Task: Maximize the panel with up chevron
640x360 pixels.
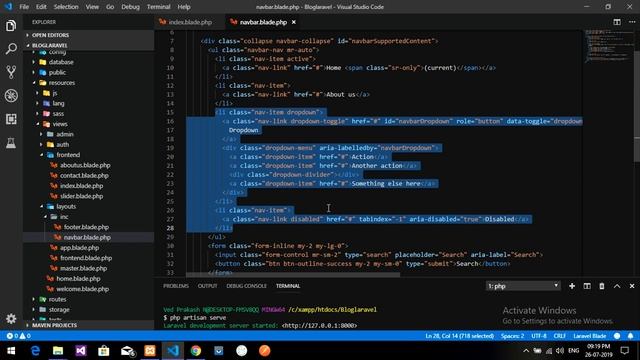Action: click(617, 286)
